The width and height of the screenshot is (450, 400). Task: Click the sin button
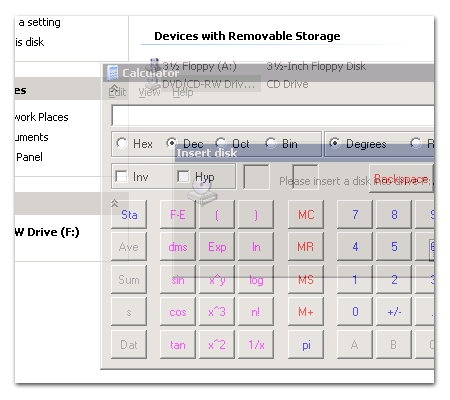tap(178, 279)
